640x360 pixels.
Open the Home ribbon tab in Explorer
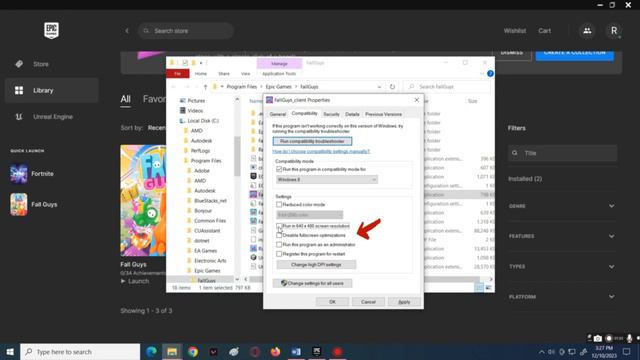(201, 73)
